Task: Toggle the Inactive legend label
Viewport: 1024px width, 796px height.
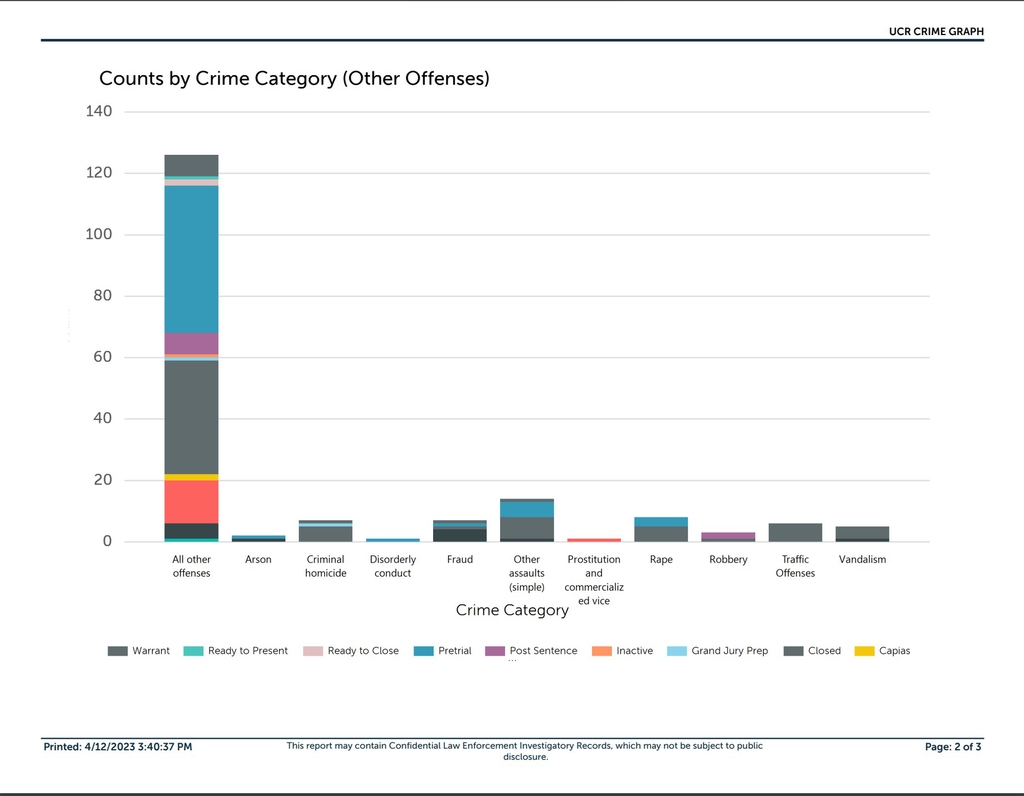Action: (x=634, y=651)
